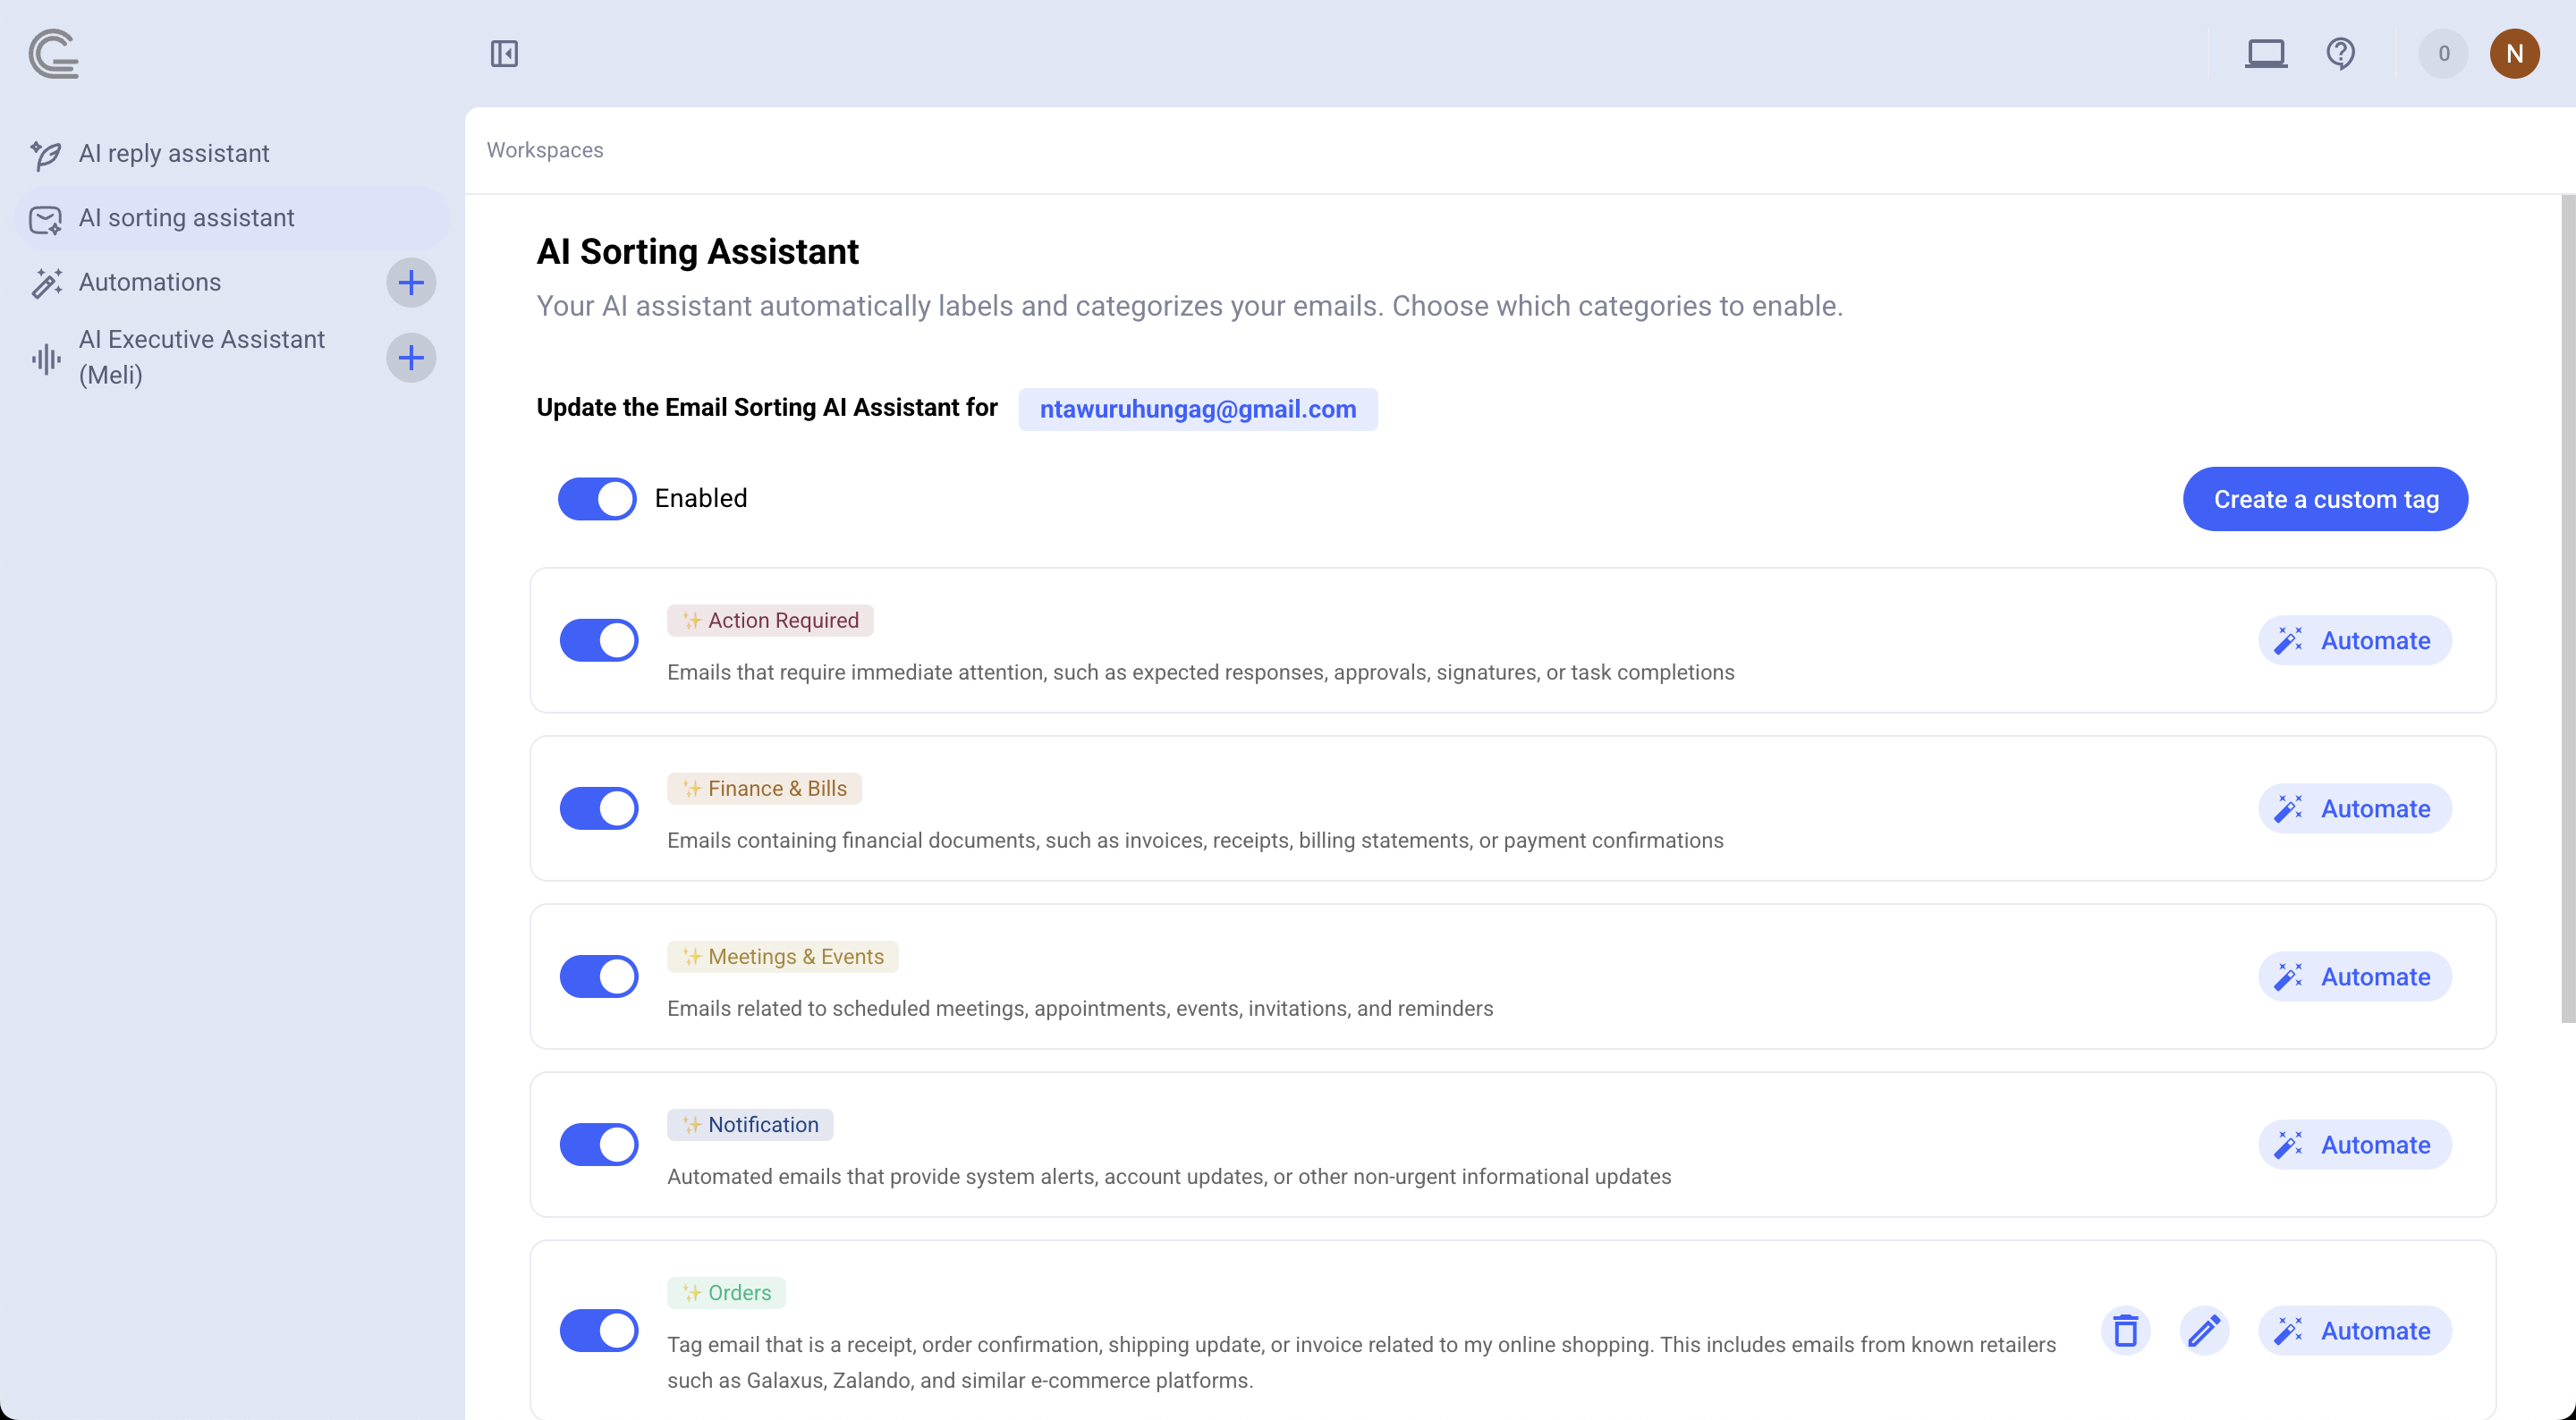
Task: Select Automations in the sidebar
Action: 150,283
